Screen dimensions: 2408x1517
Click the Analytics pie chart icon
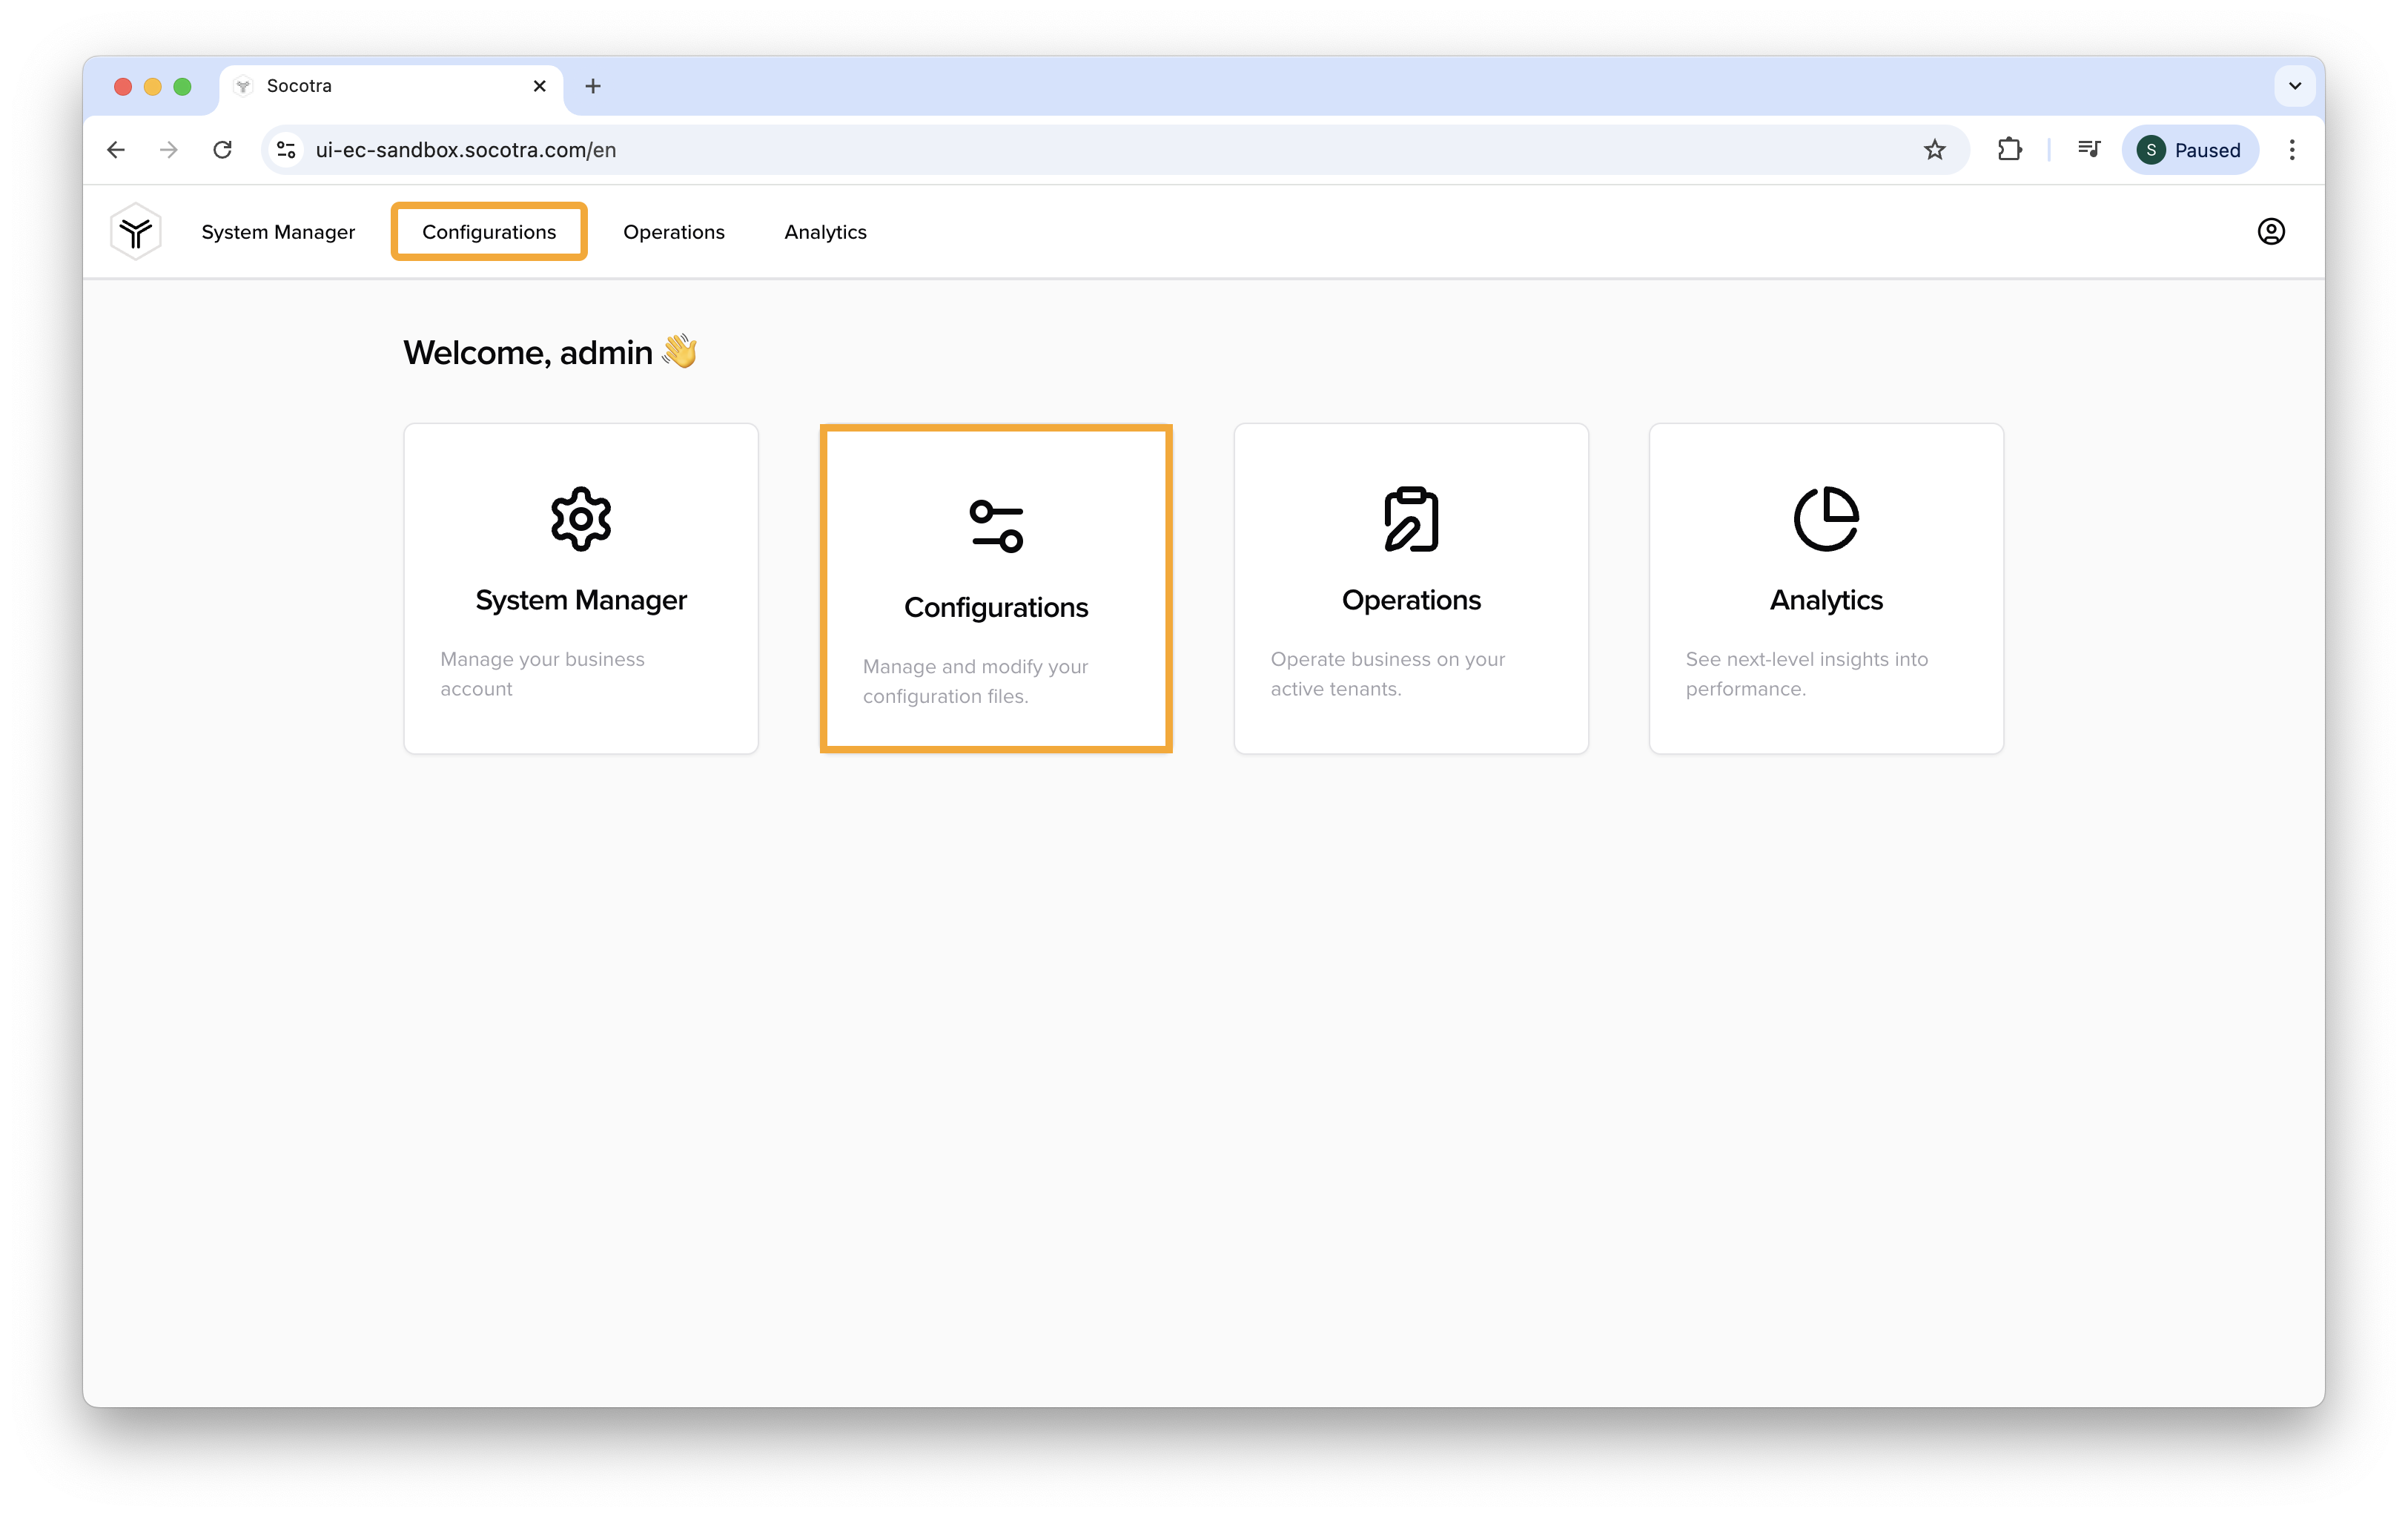tap(1826, 519)
